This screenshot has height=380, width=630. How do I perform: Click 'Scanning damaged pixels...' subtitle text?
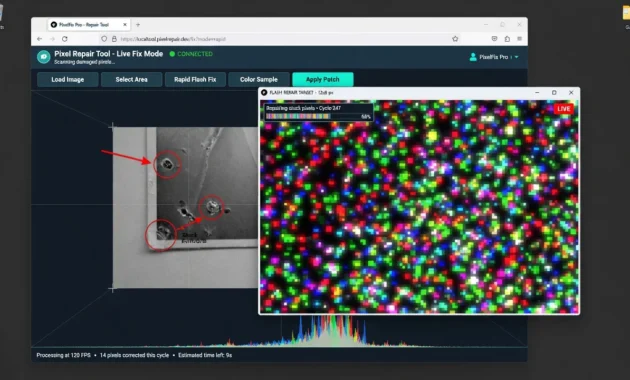pos(84,62)
